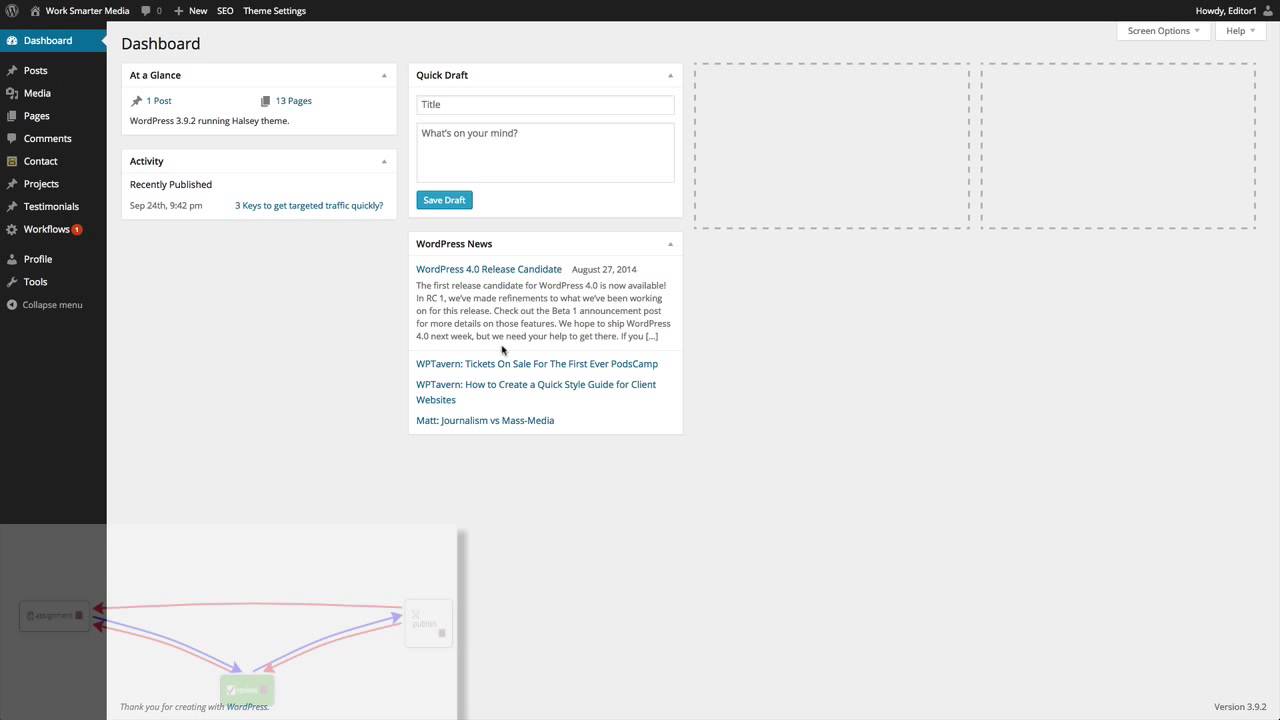Open the Testimonials menu item
Viewport: 1280px width, 720px height.
53,207
